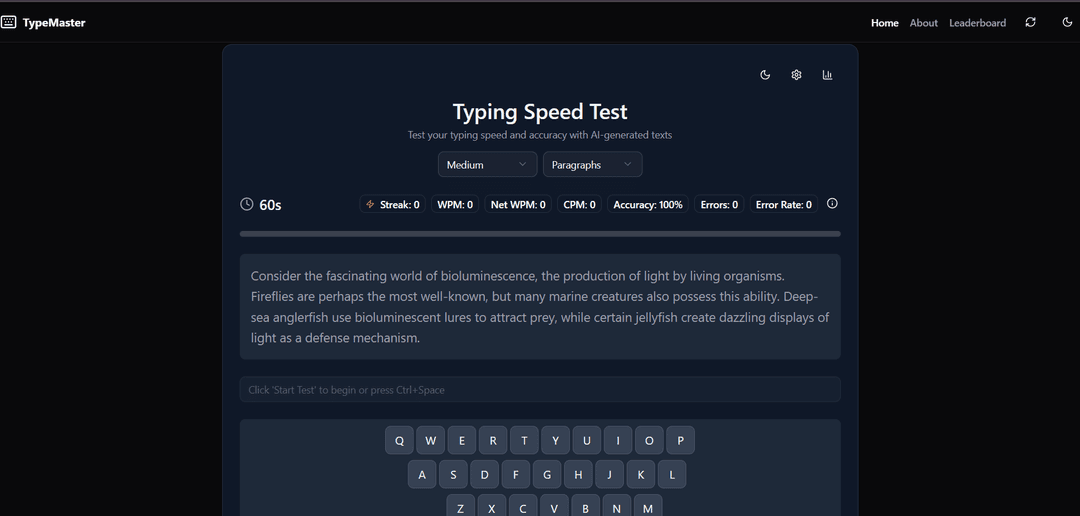Click the L key on virtual keyboard
Screen dimensions: 1080x516
click(x=672, y=474)
